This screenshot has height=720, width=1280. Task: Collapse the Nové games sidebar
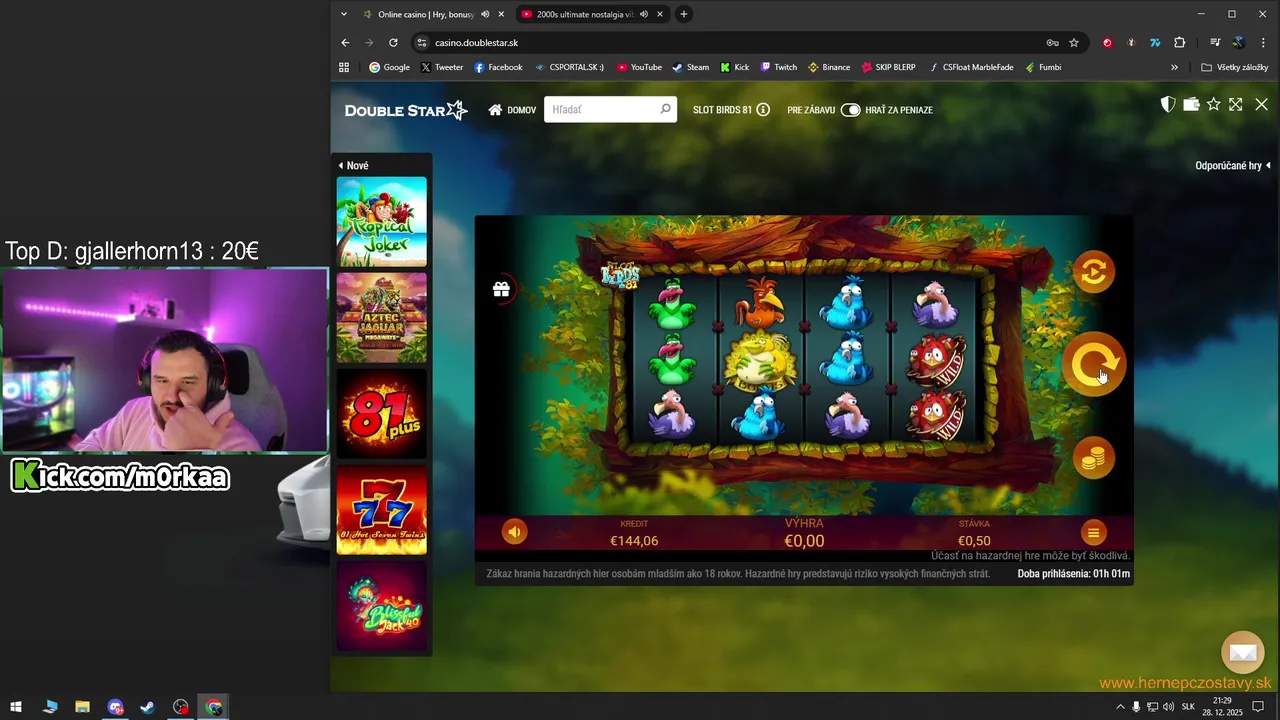click(353, 166)
